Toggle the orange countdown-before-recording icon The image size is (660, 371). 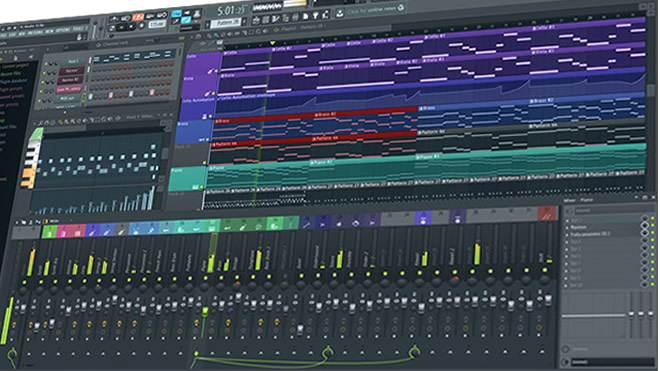(138, 16)
